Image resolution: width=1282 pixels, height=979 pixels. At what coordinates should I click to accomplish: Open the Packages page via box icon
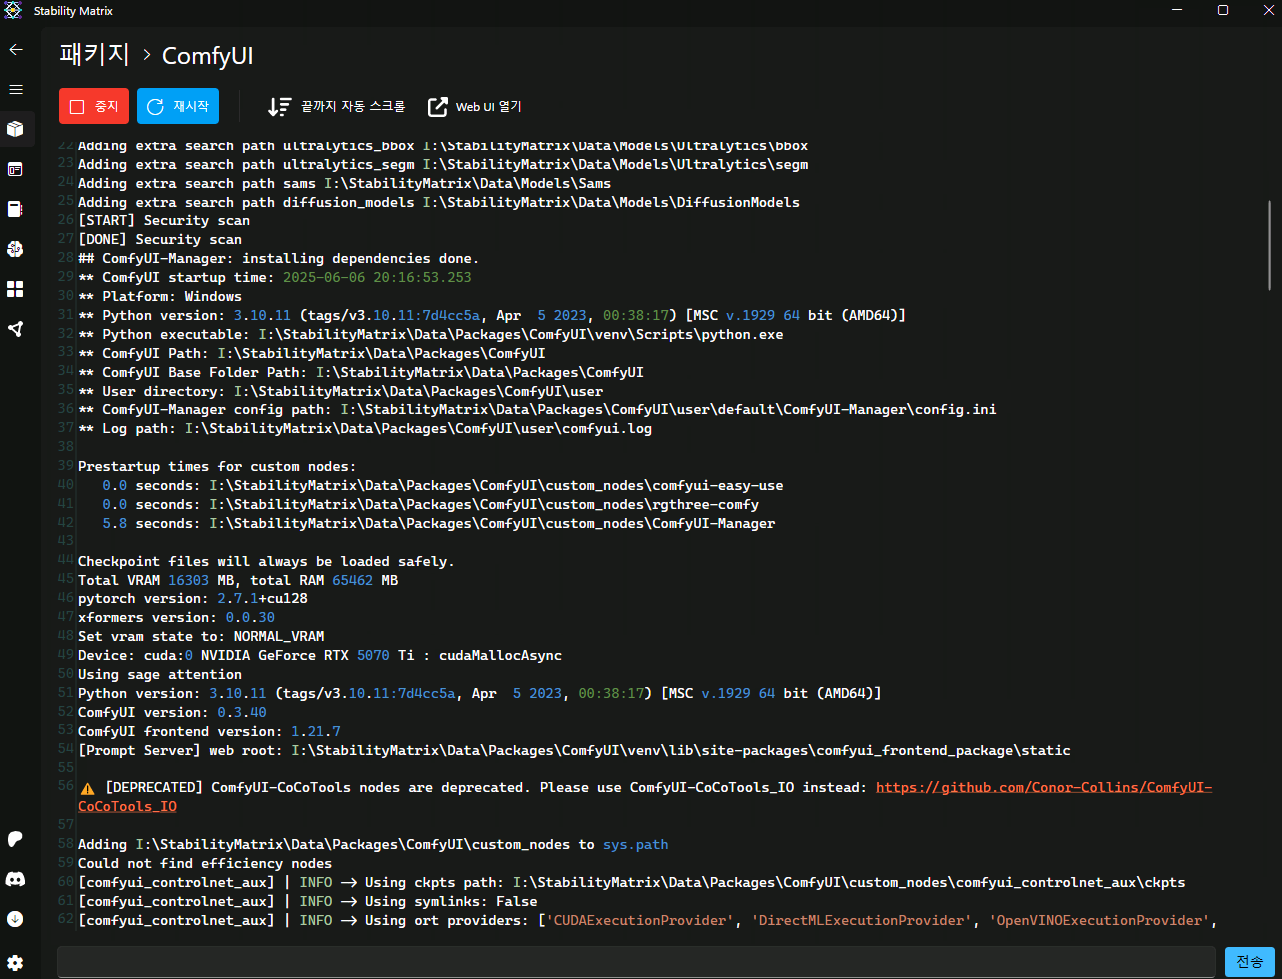point(16,129)
